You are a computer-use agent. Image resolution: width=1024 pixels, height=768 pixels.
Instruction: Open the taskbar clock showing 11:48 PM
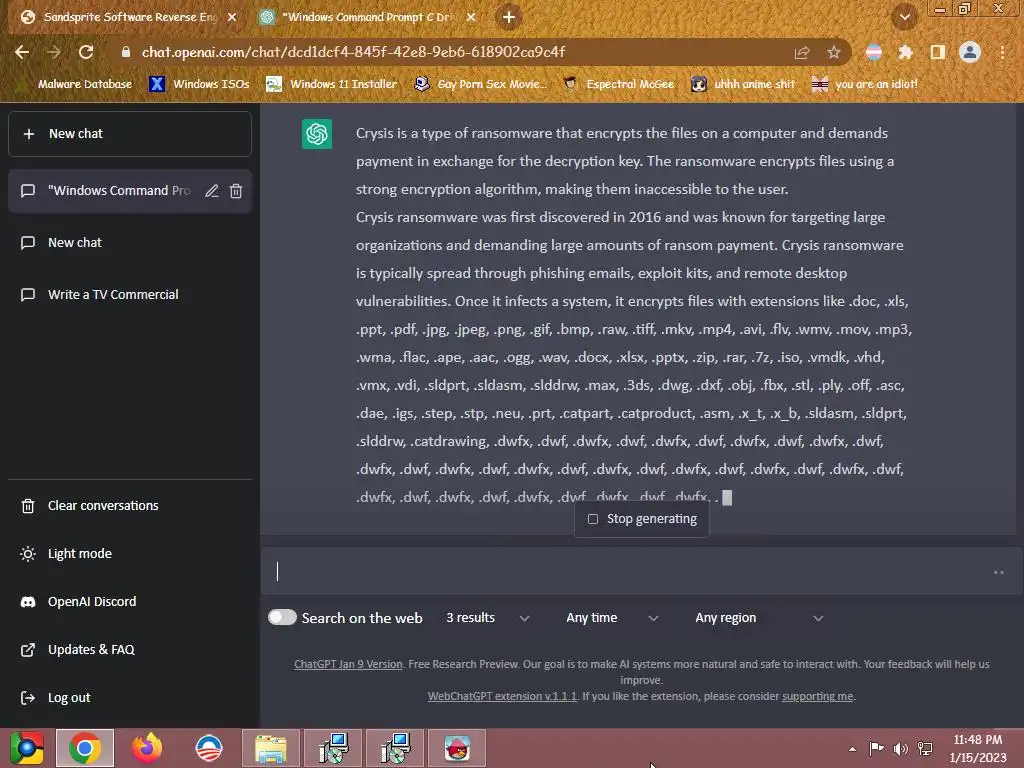click(978, 748)
